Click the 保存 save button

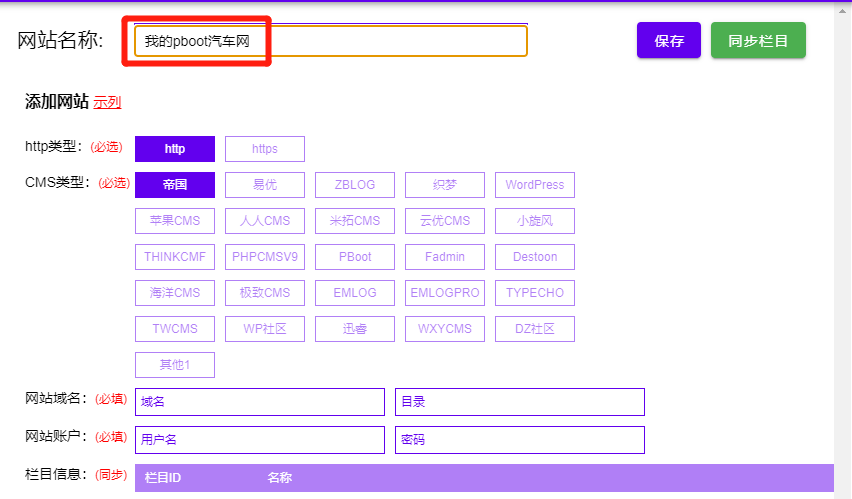pyautogui.click(x=668, y=40)
